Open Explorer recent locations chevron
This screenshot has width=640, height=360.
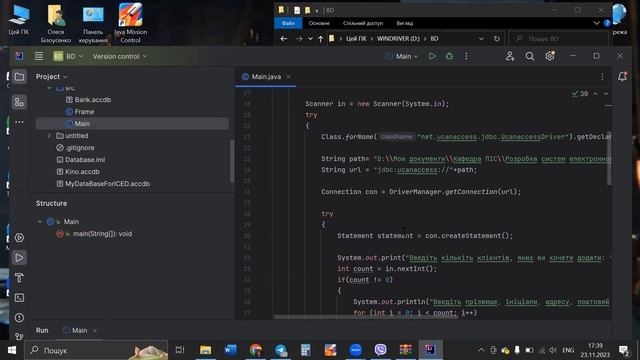click(x=310, y=38)
